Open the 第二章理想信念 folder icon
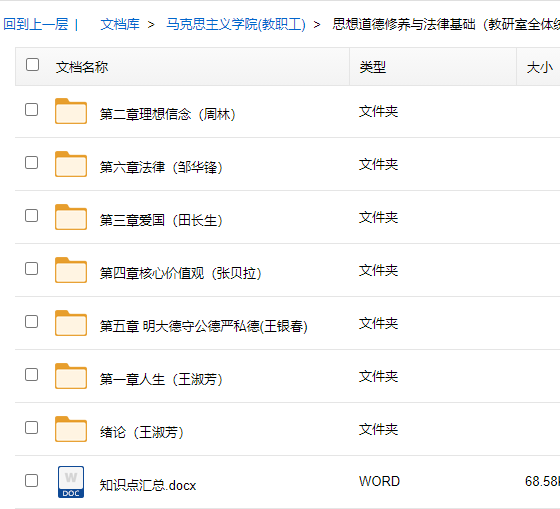This screenshot has width=560, height=509. (71, 111)
